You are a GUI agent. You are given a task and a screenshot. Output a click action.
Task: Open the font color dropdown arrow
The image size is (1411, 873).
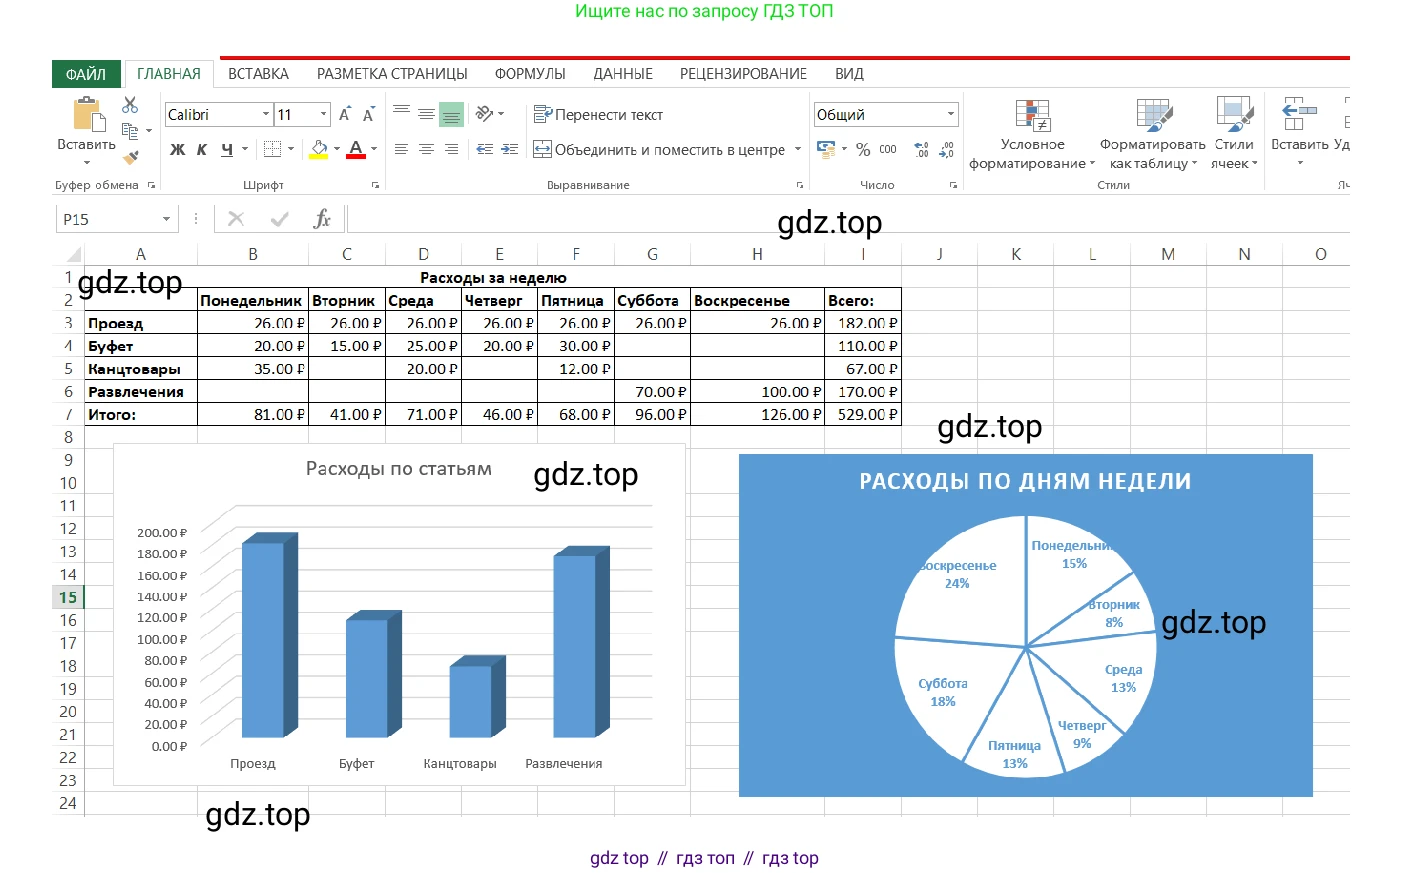[374, 149]
